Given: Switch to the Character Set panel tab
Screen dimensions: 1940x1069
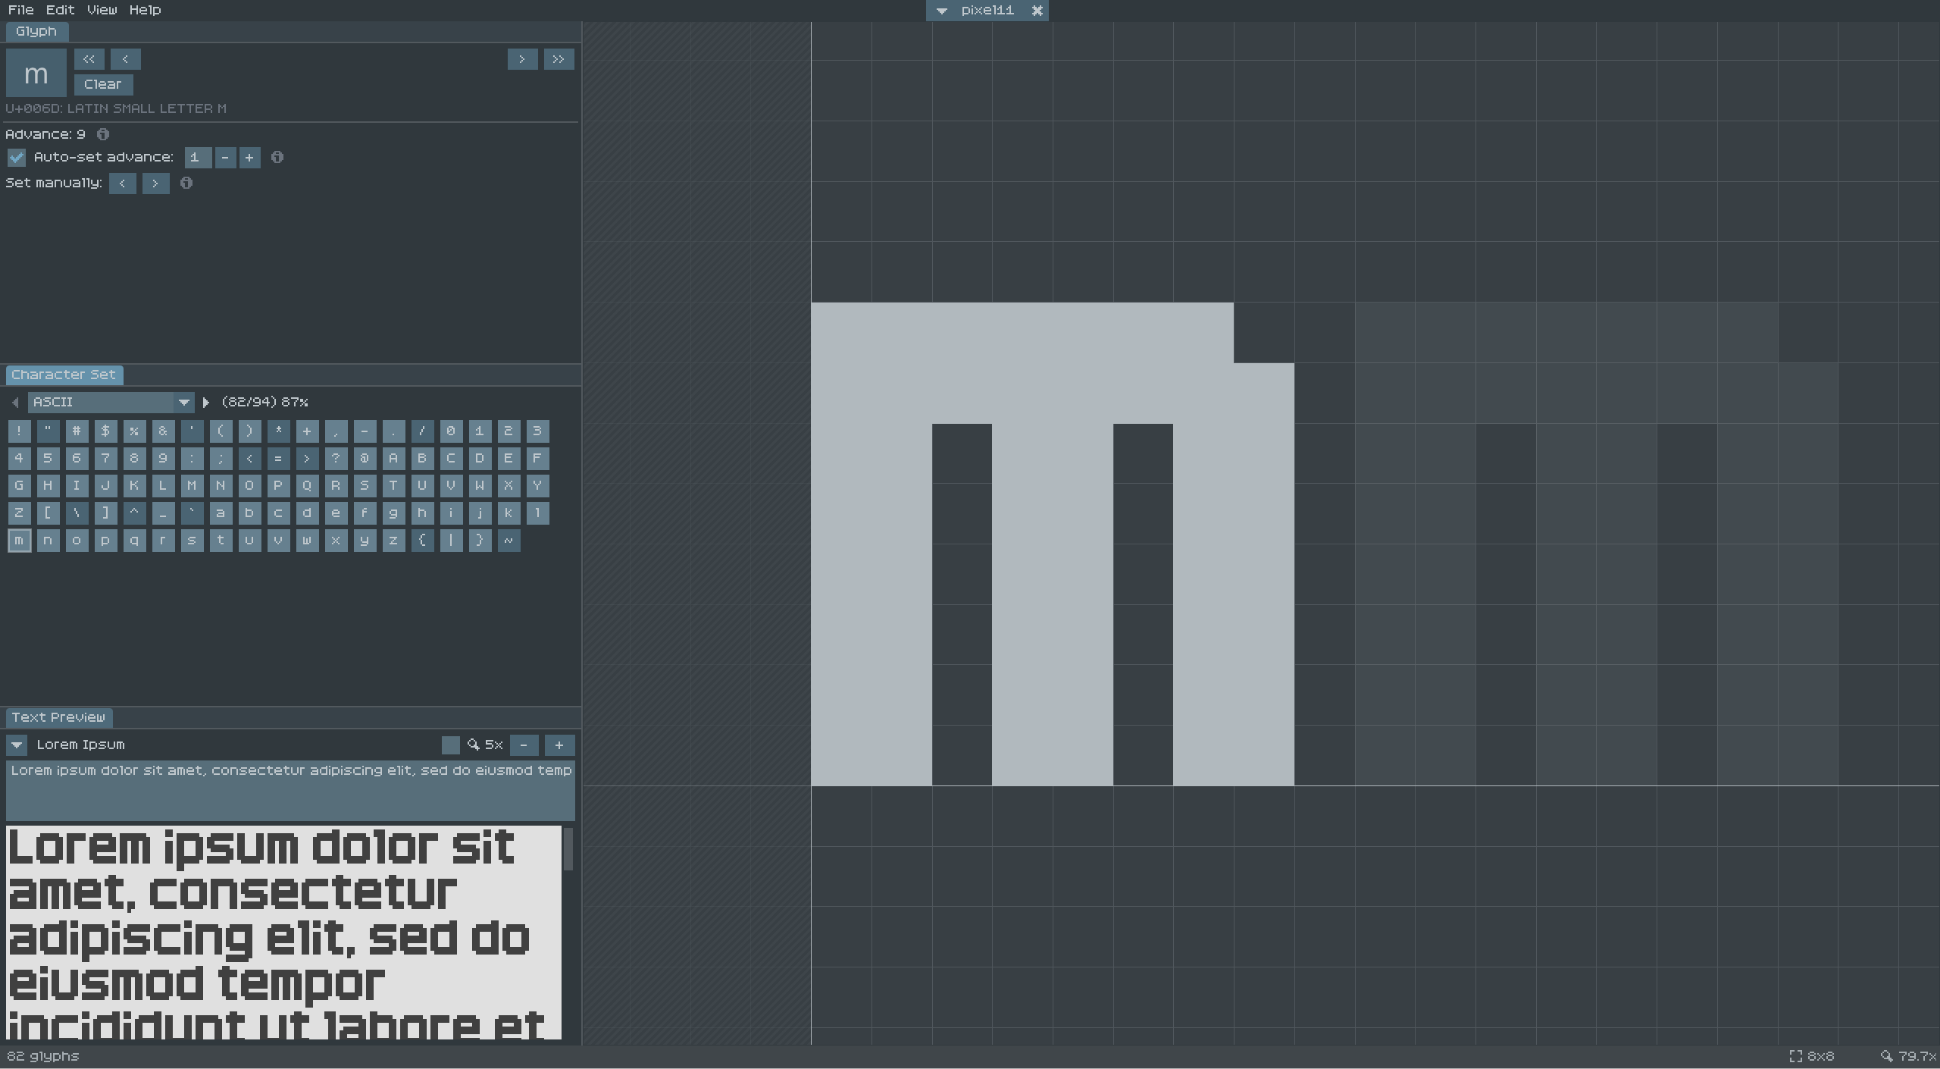Looking at the screenshot, I should [63, 374].
